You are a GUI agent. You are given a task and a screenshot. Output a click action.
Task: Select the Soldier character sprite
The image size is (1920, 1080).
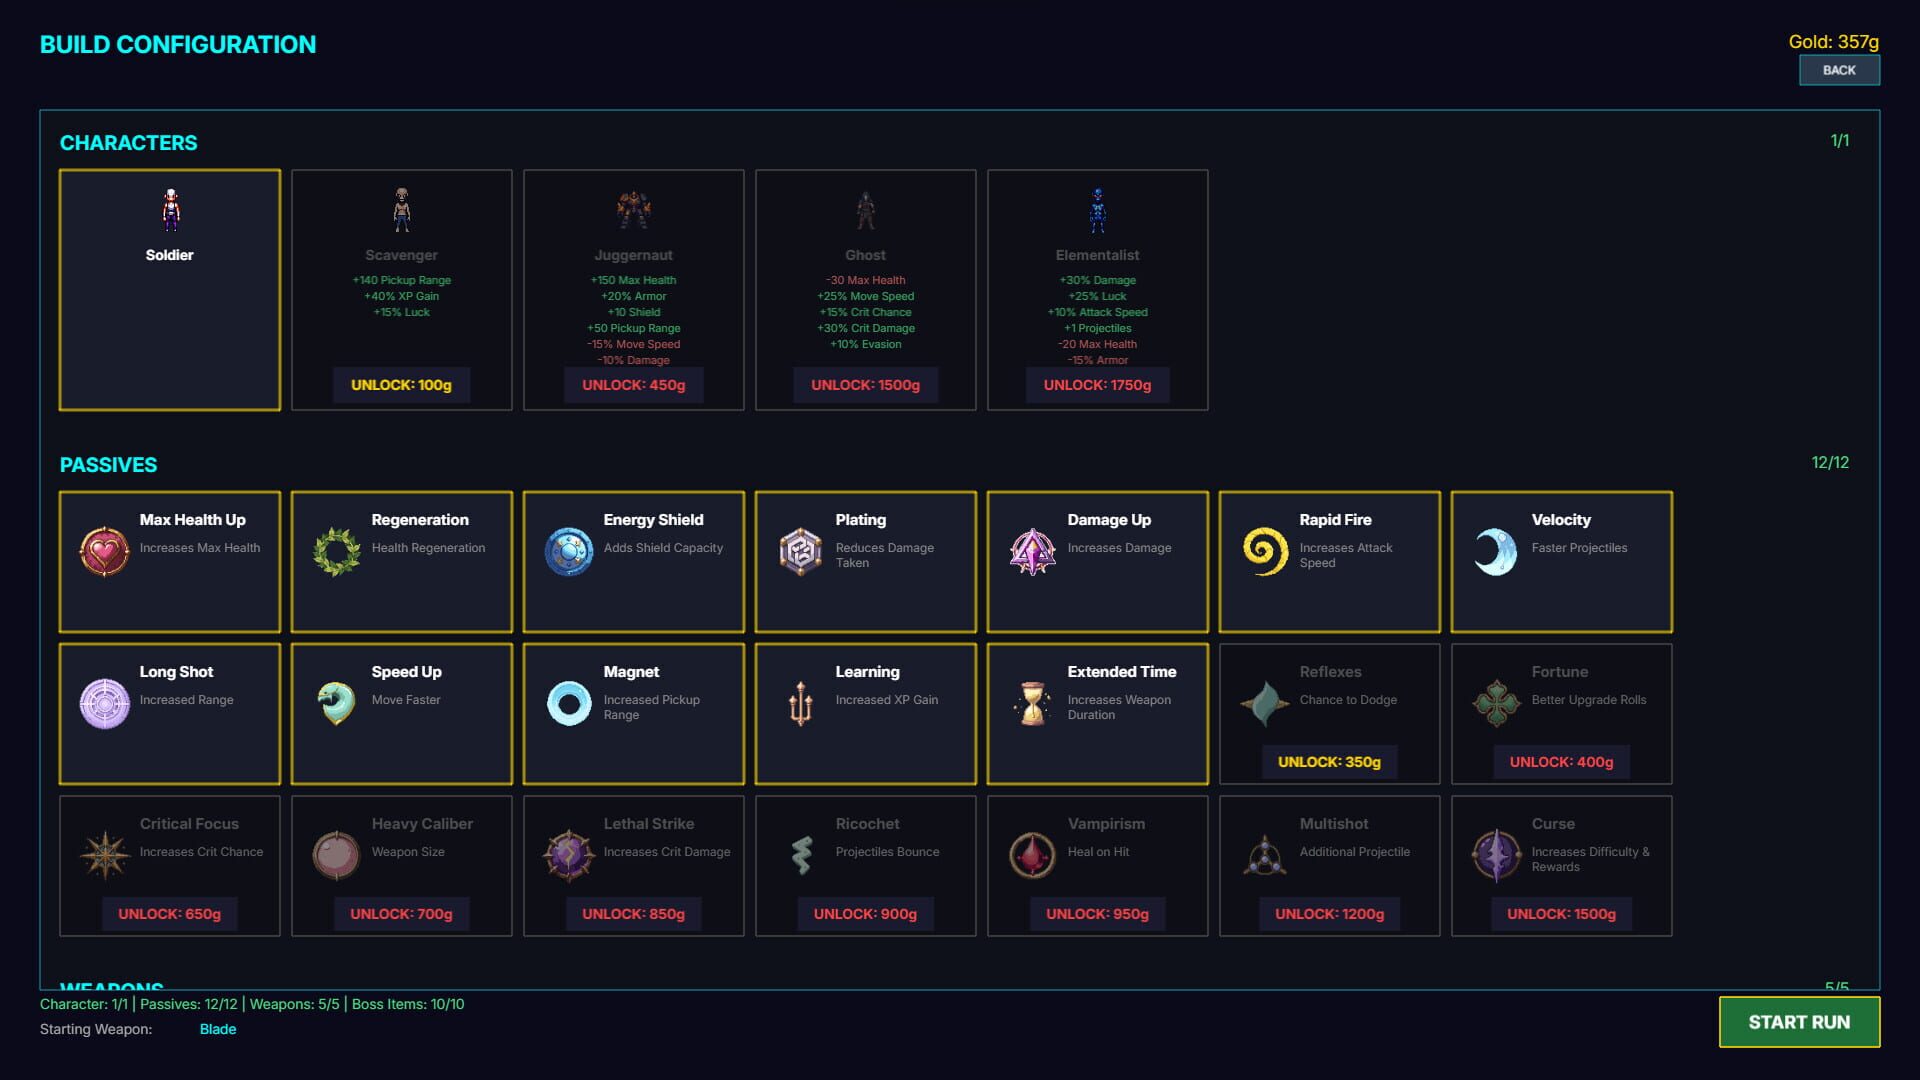[x=170, y=210]
